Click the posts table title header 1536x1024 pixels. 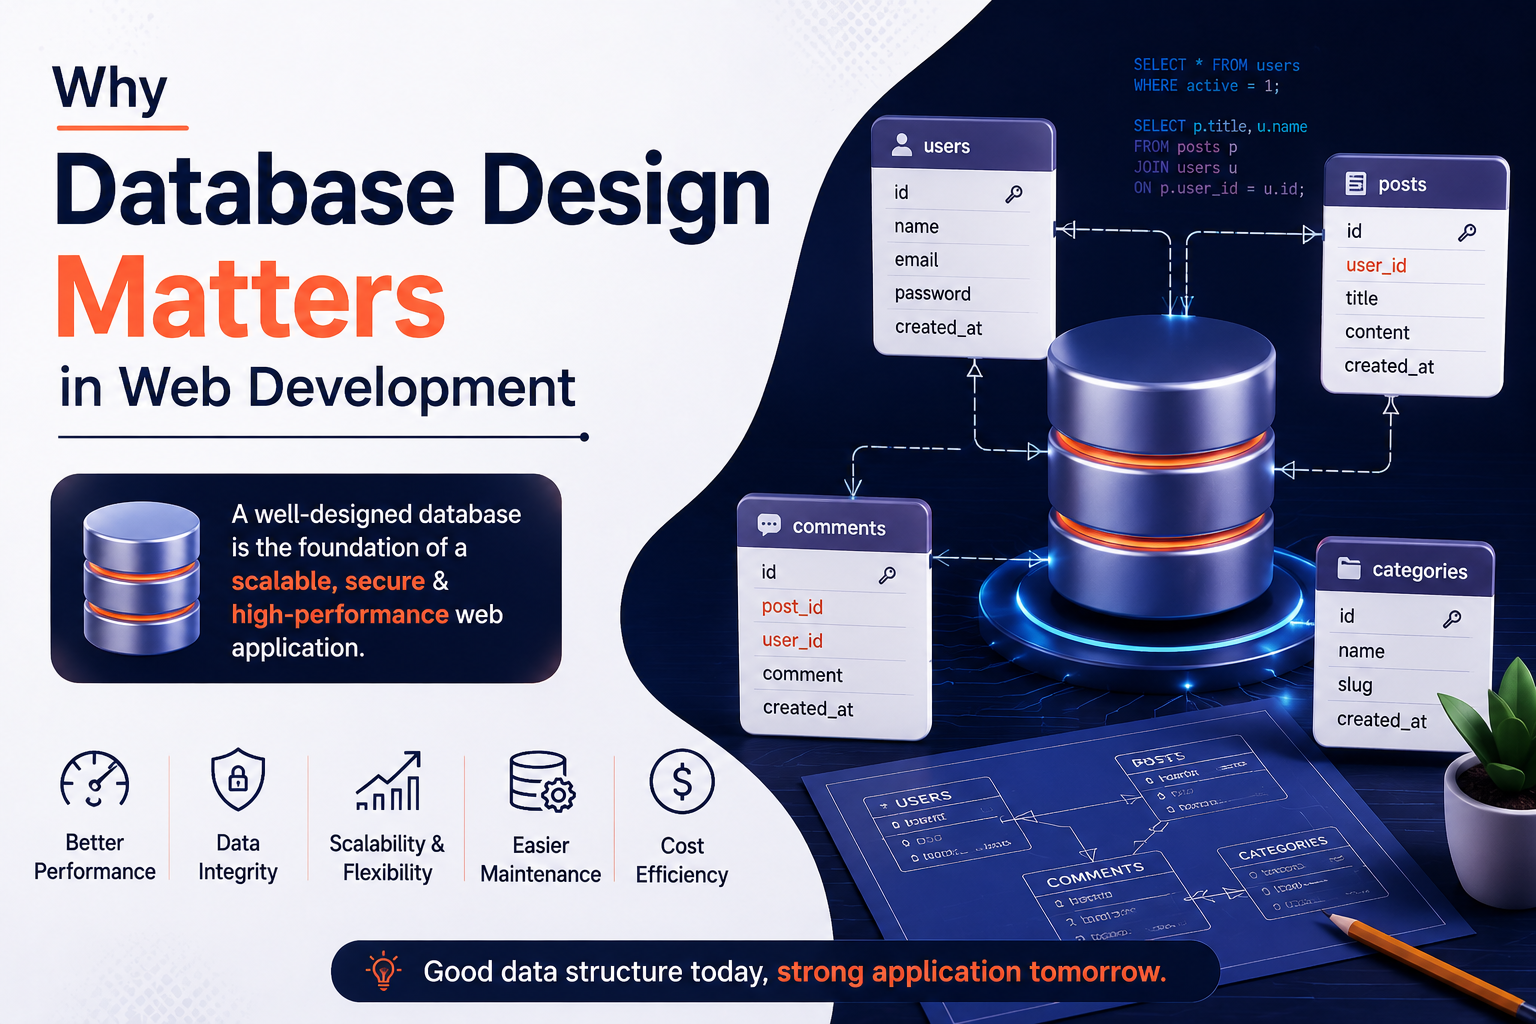1416,183
